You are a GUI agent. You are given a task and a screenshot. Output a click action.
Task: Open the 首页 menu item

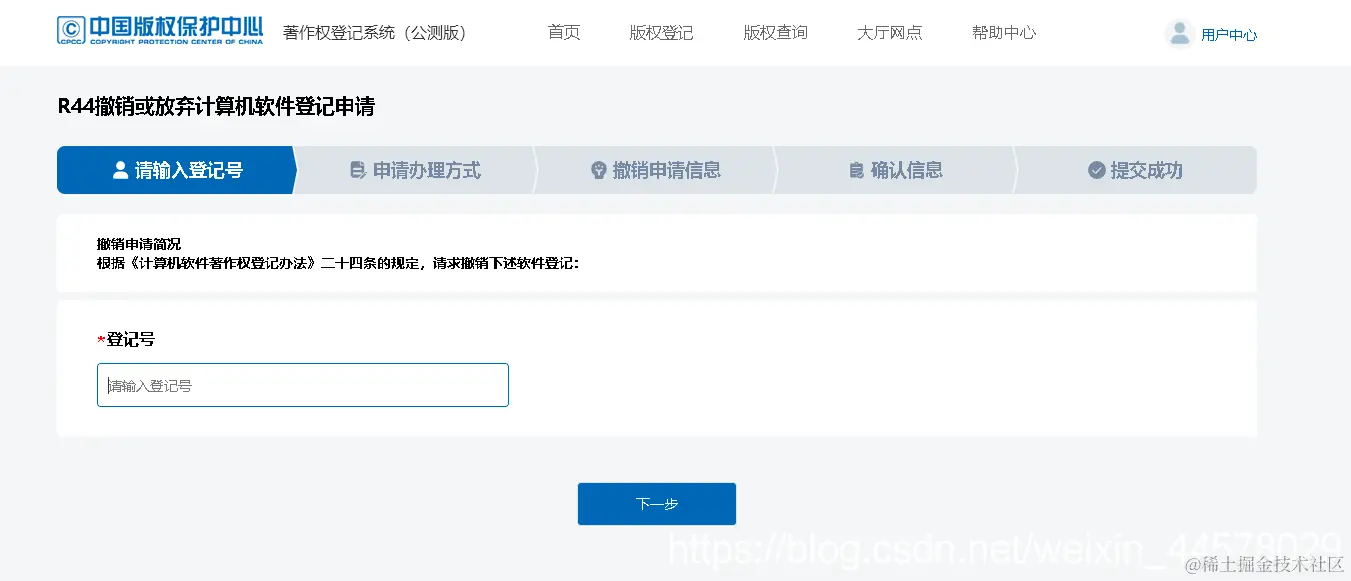coord(563,31)
